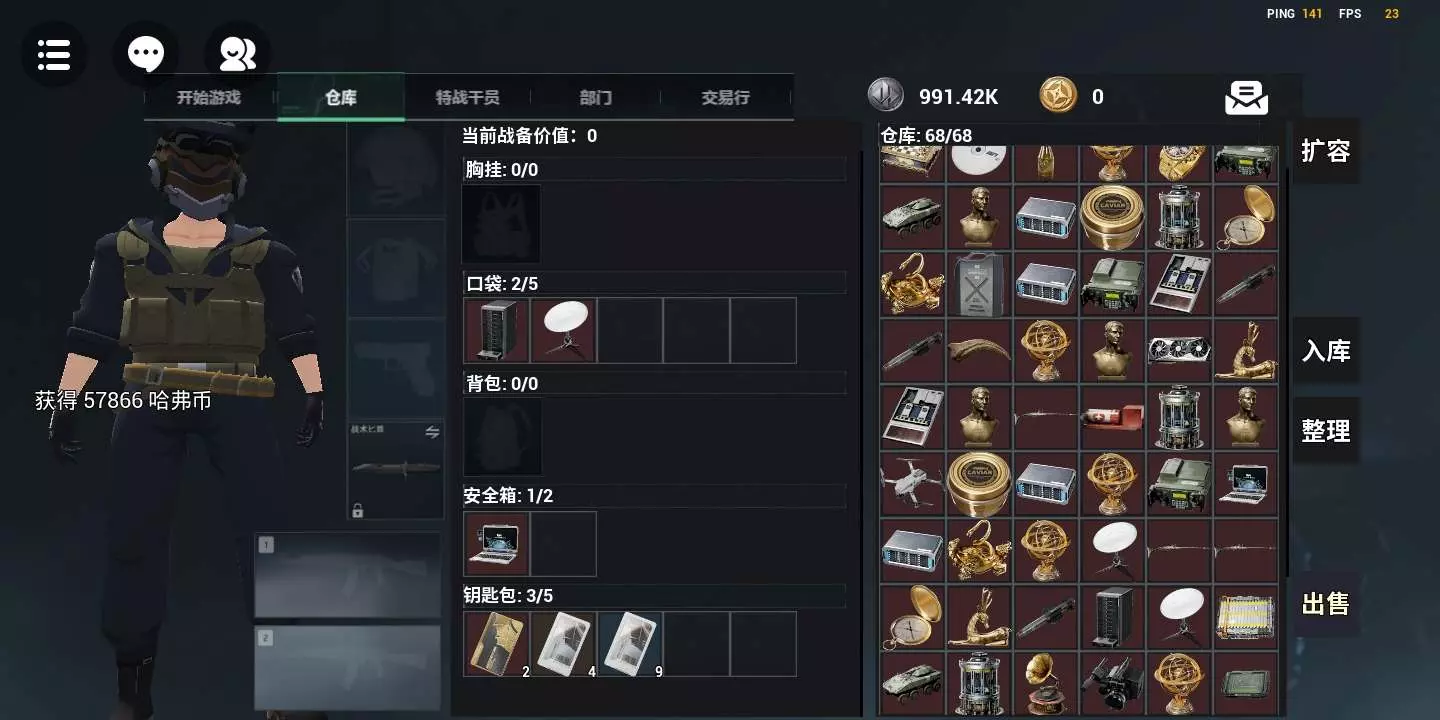This screenshot has height=720, width=1440.
Task: Open the chat speech bubble icon
Action: click(x=146, y=54)
